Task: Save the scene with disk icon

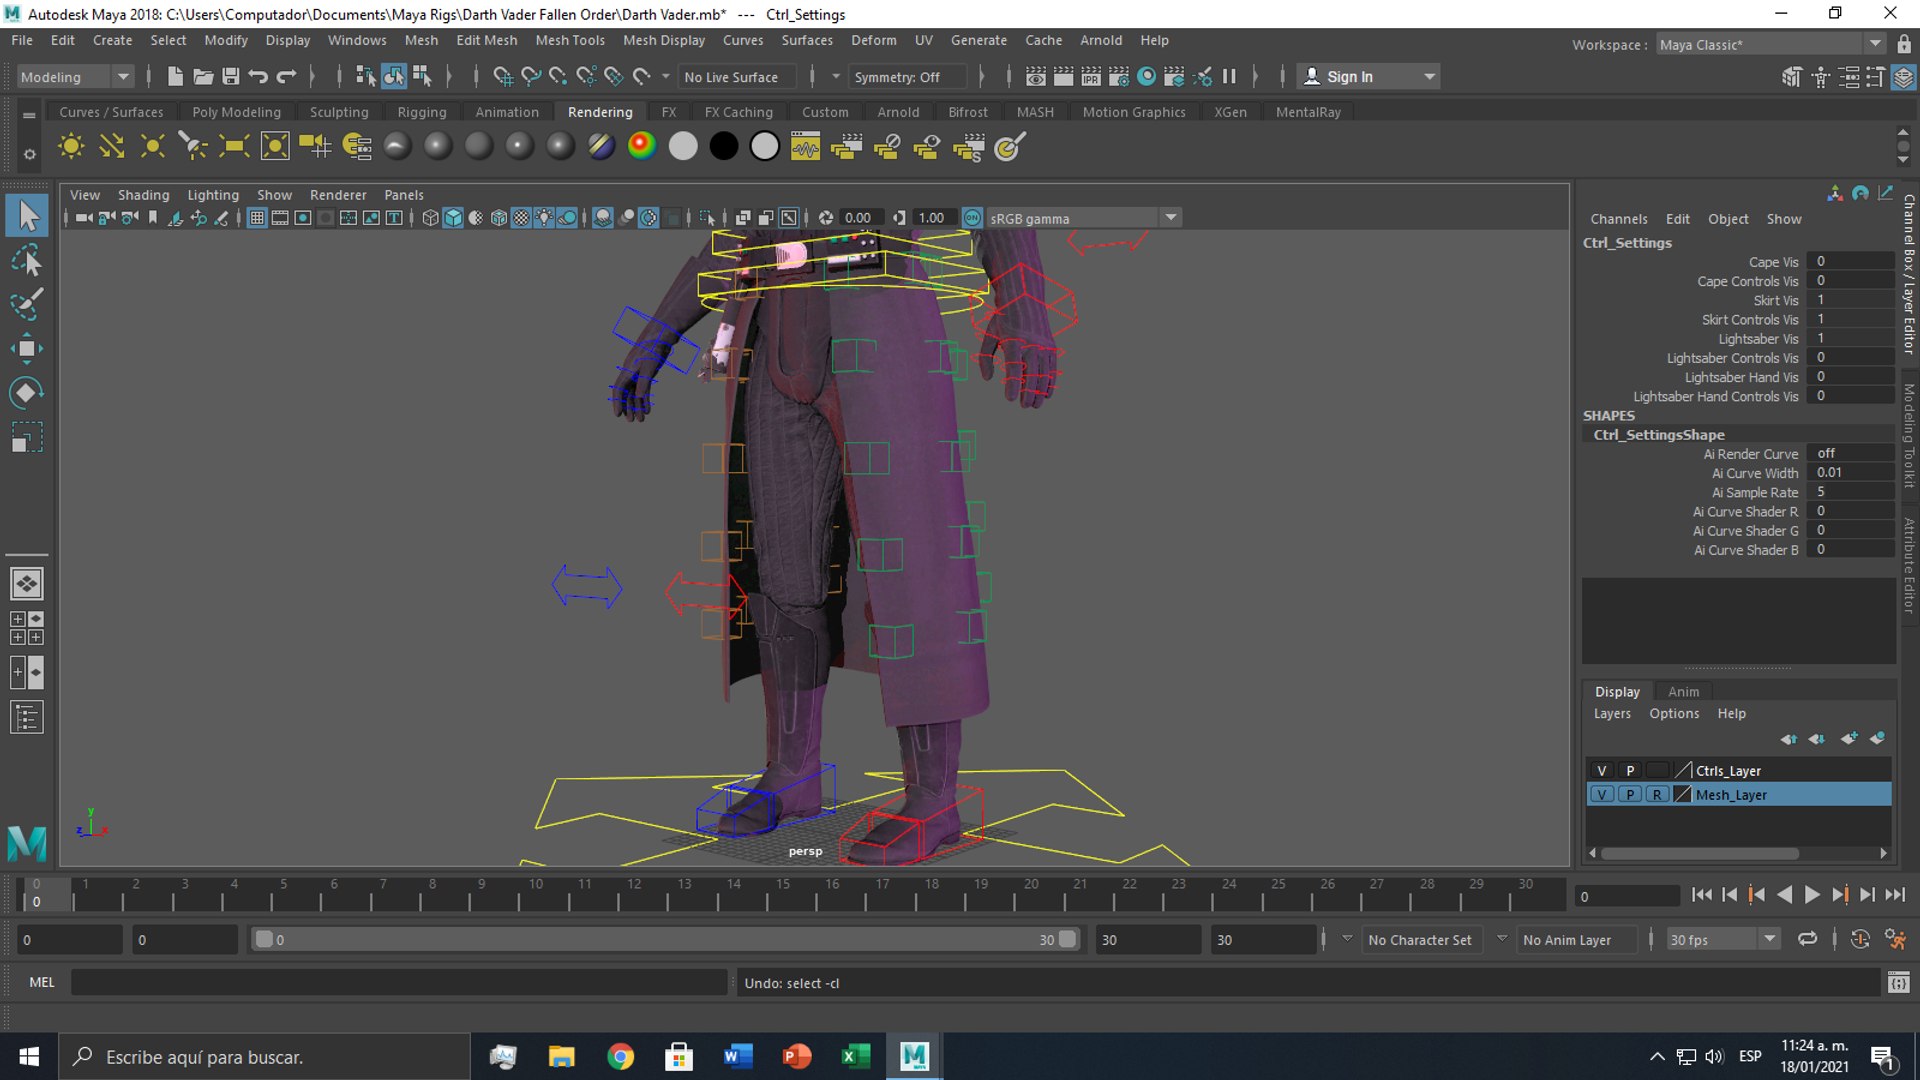Action: click(230, 76)
